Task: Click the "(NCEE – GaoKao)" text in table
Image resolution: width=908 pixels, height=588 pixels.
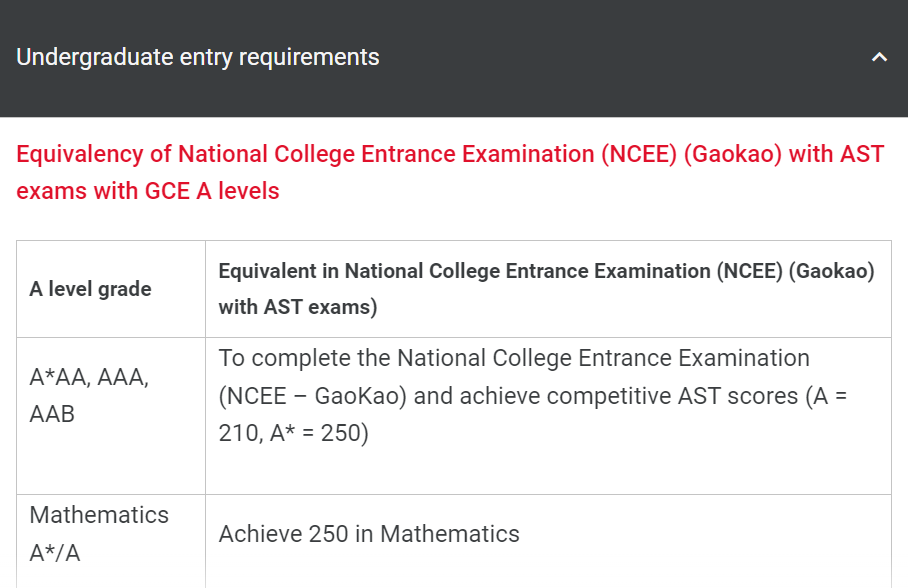Action: point(311,396)
